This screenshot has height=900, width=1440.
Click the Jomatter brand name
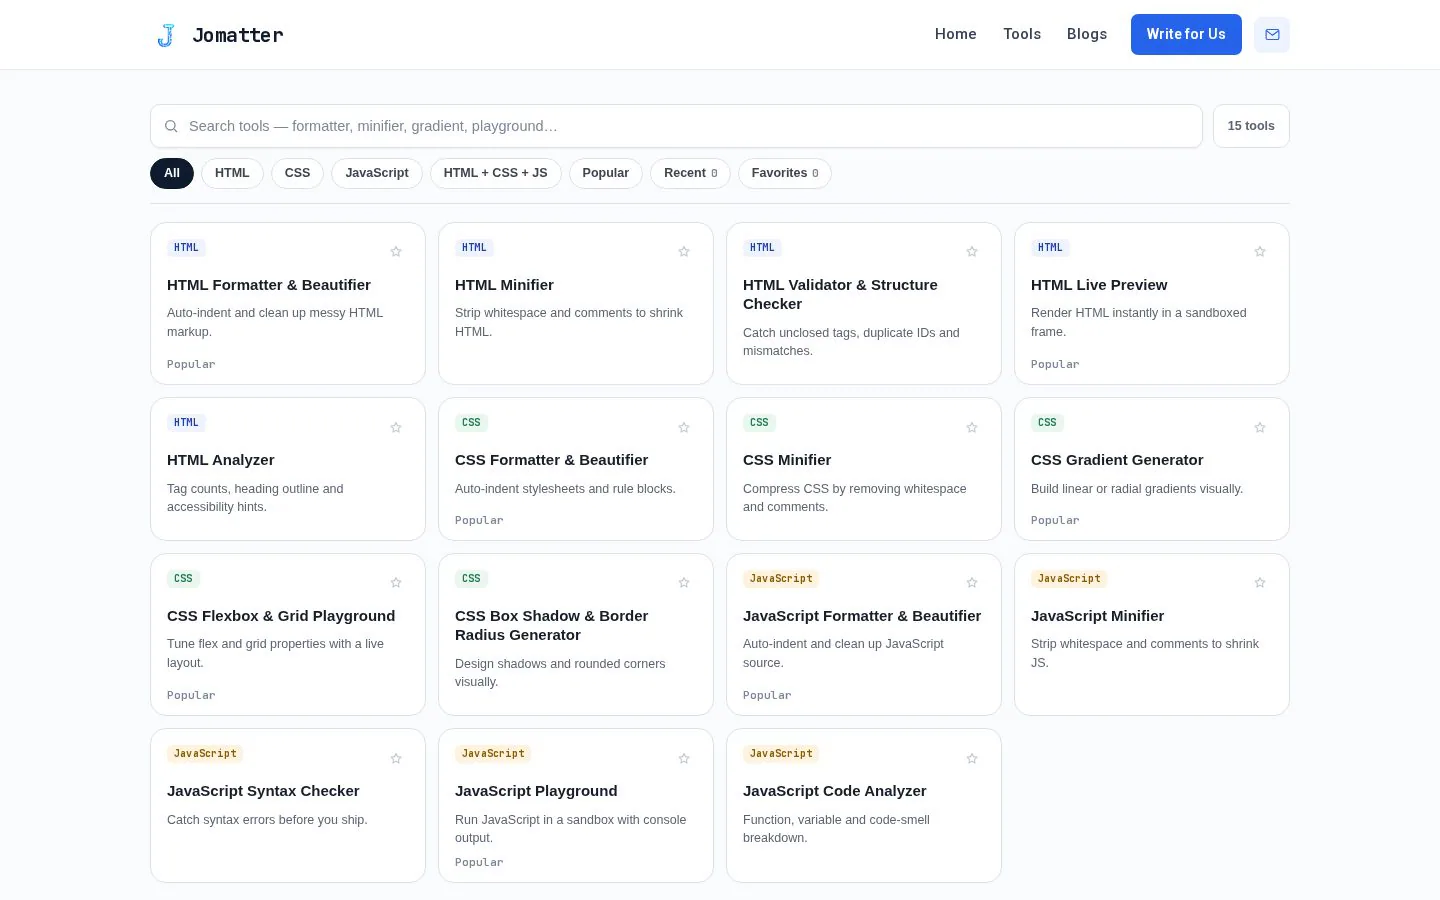coord(238,35)
